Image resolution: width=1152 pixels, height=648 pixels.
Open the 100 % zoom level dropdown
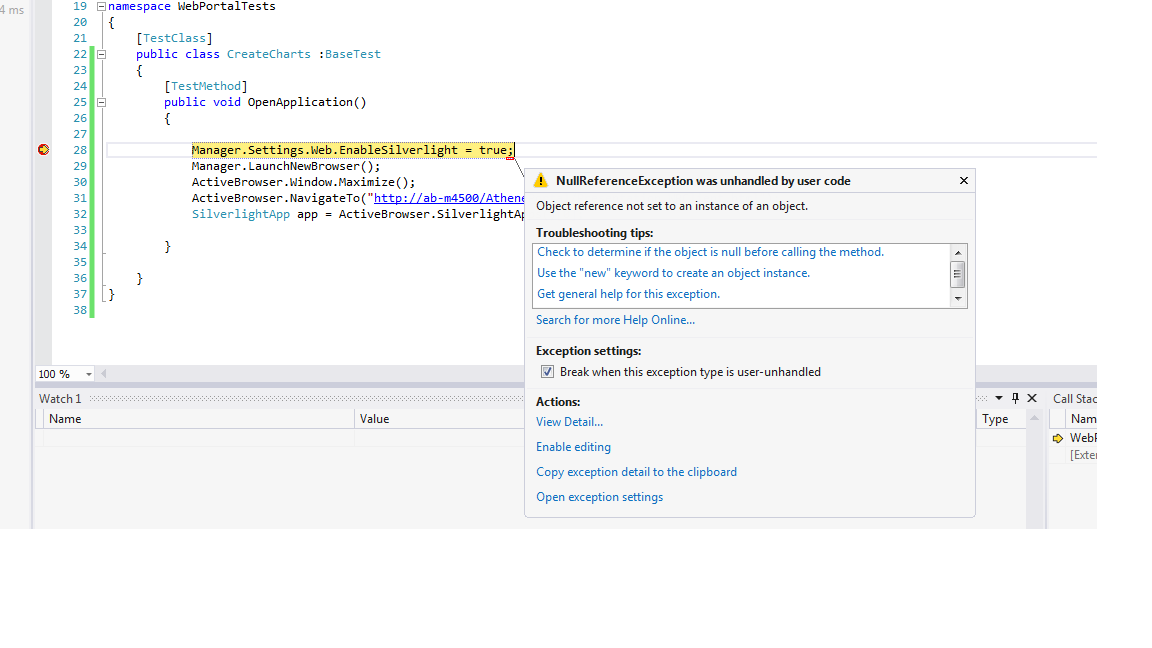(88, 374)
